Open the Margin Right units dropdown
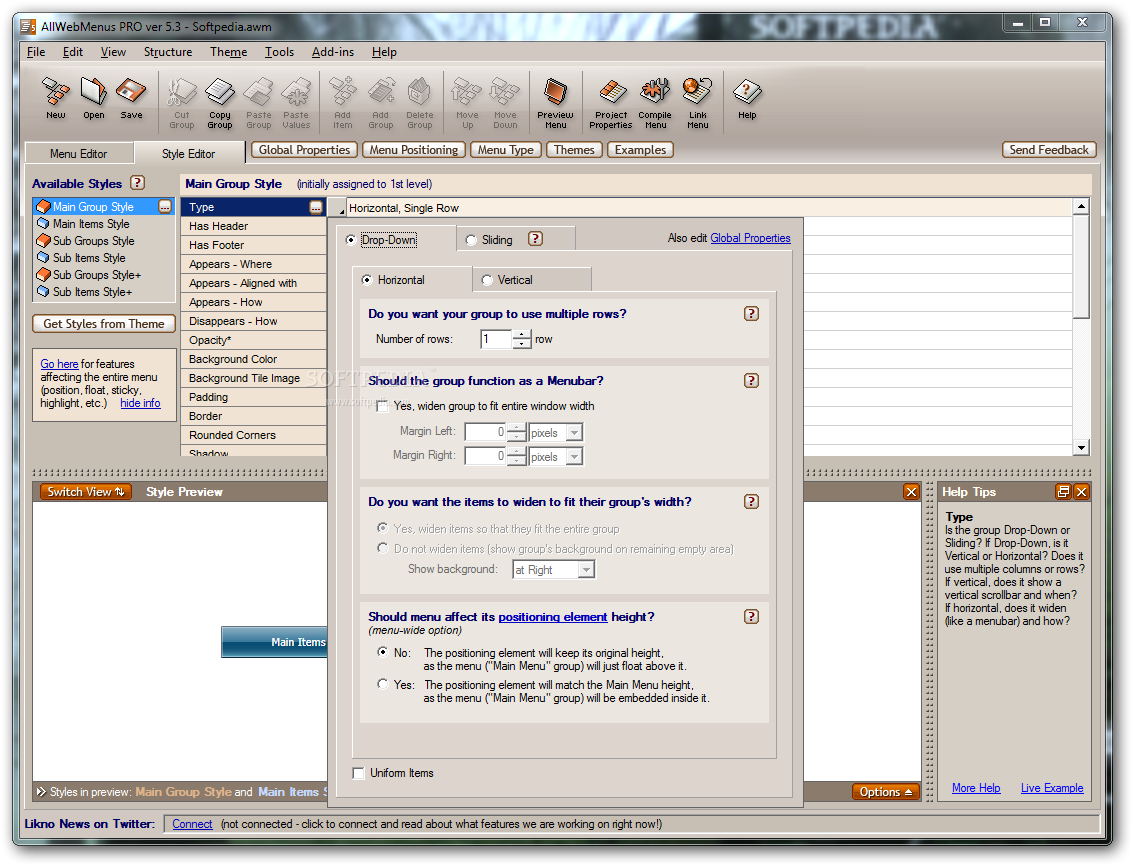 click(x=574, y=456)
